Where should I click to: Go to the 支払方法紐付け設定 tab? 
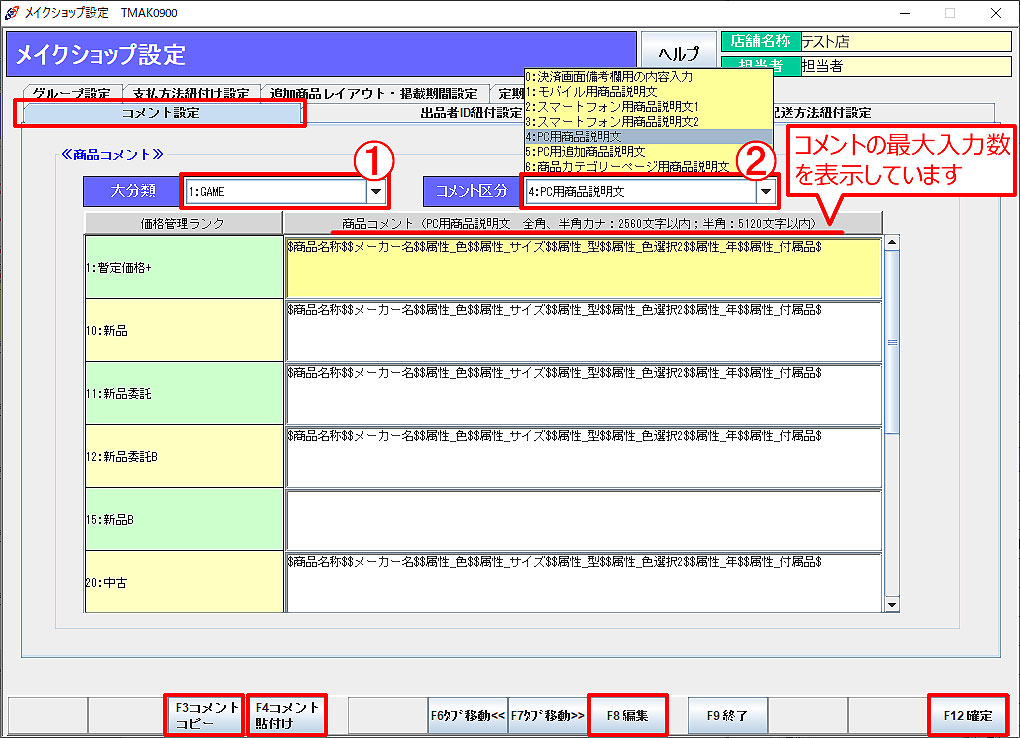click(191, 94)
